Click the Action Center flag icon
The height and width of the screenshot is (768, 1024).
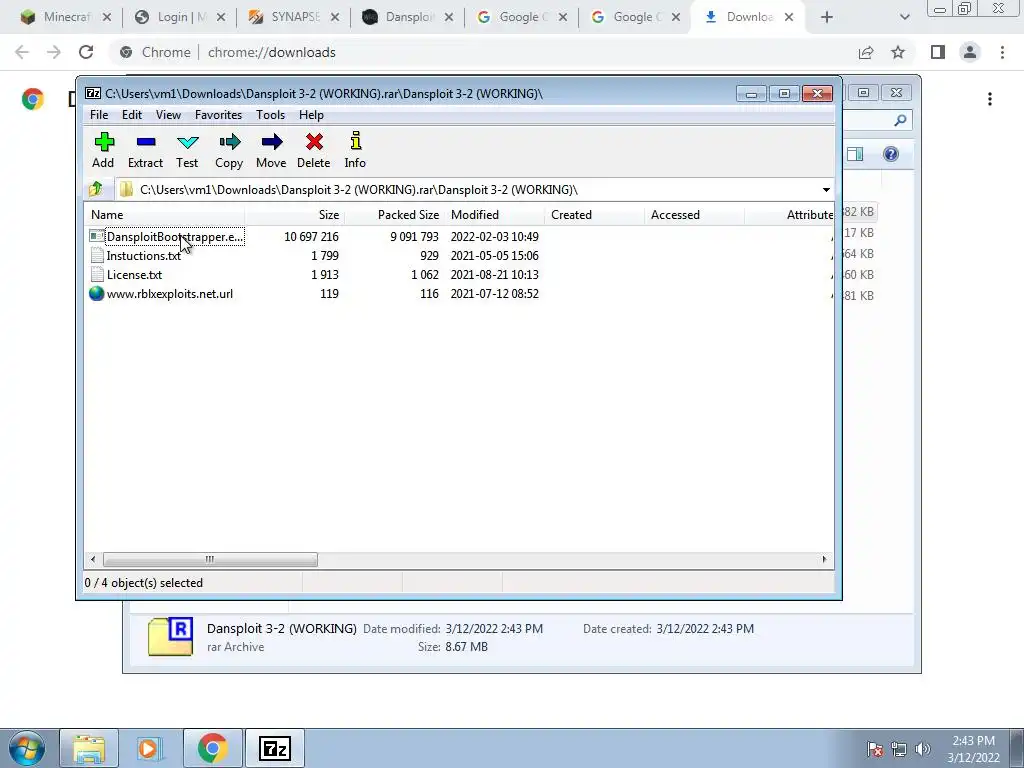point(874,749)
